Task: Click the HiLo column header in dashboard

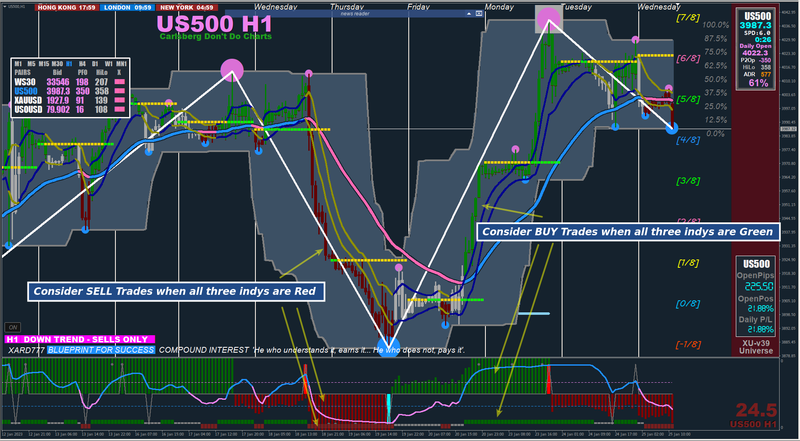Action: 102,72
